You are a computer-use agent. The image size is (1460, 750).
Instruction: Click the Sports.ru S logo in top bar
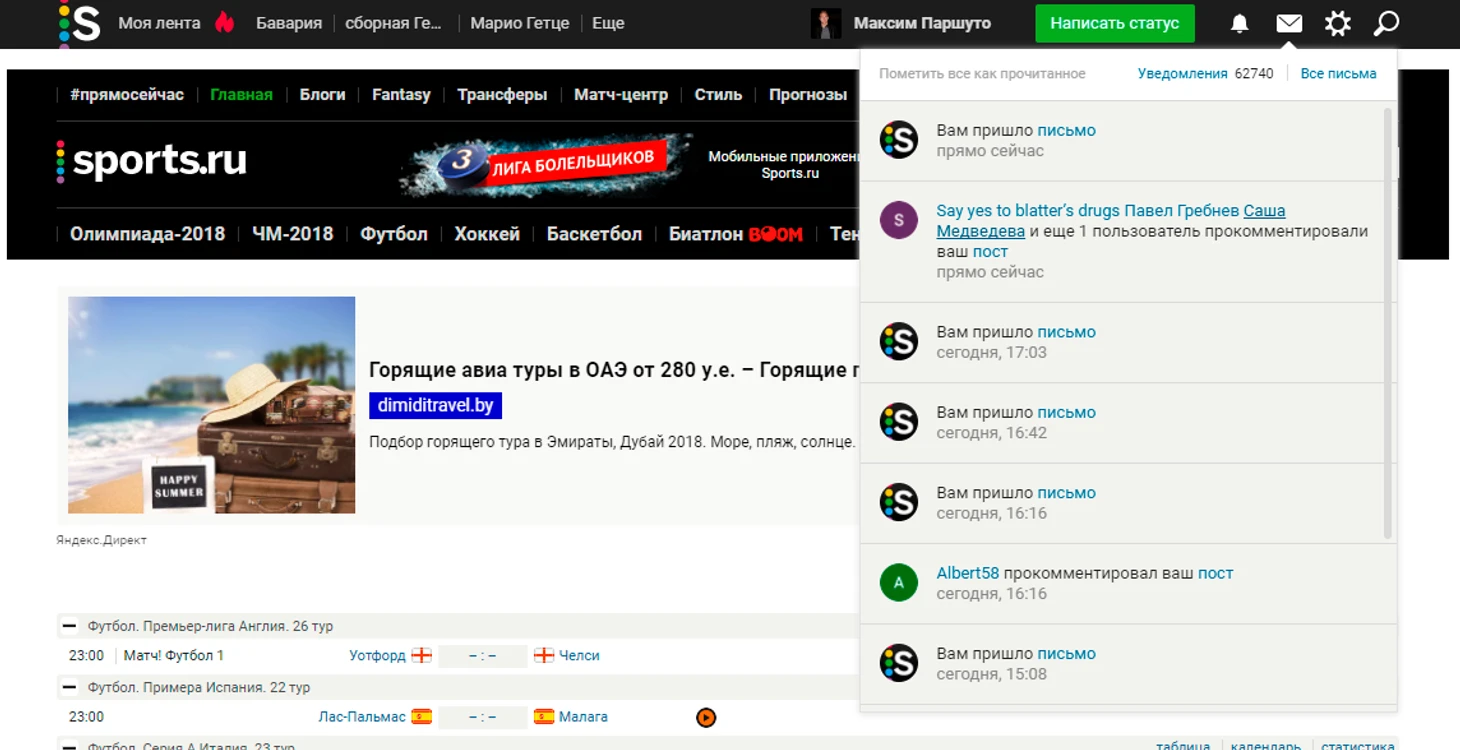[x=79, y=23]
